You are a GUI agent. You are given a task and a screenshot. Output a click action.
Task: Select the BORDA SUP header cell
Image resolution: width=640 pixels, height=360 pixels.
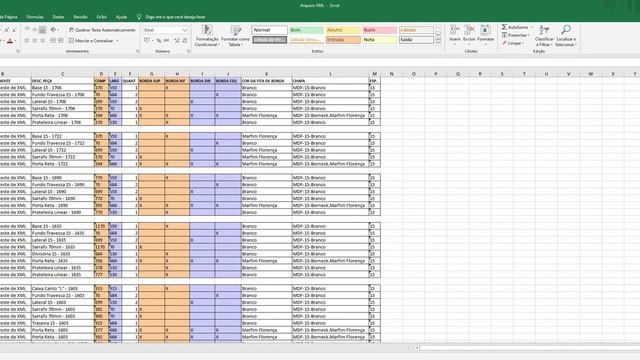click(x=151, y=81)
